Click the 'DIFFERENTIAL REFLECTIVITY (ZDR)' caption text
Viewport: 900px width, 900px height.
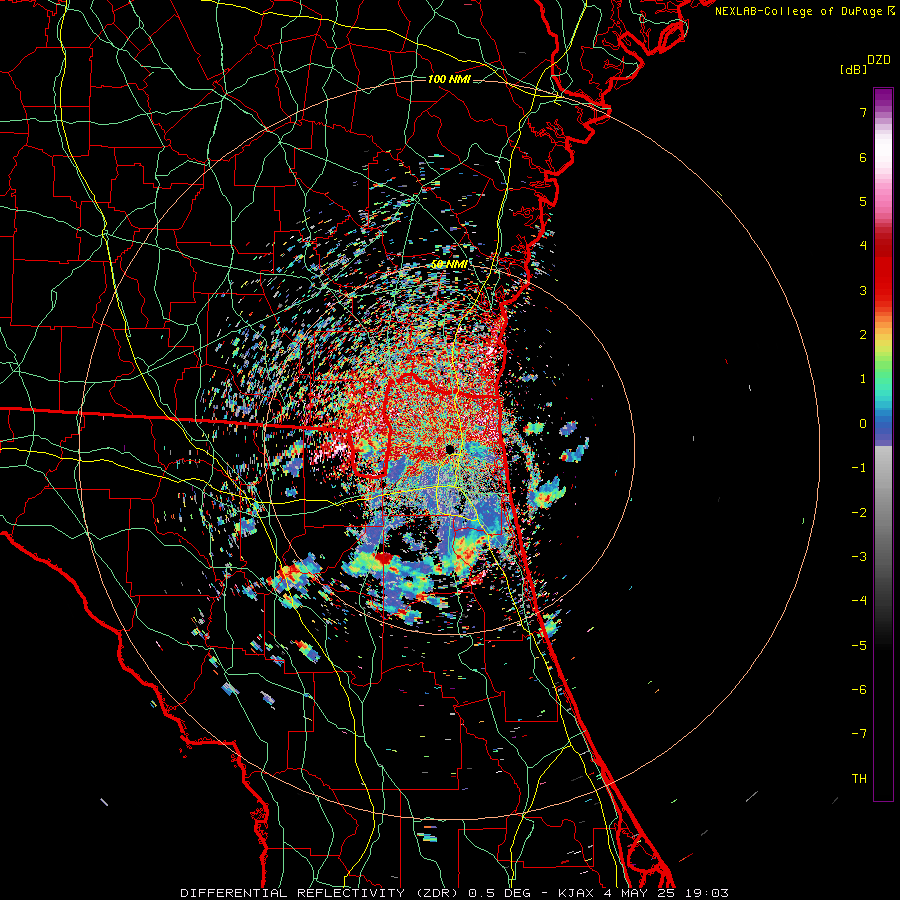321,893
